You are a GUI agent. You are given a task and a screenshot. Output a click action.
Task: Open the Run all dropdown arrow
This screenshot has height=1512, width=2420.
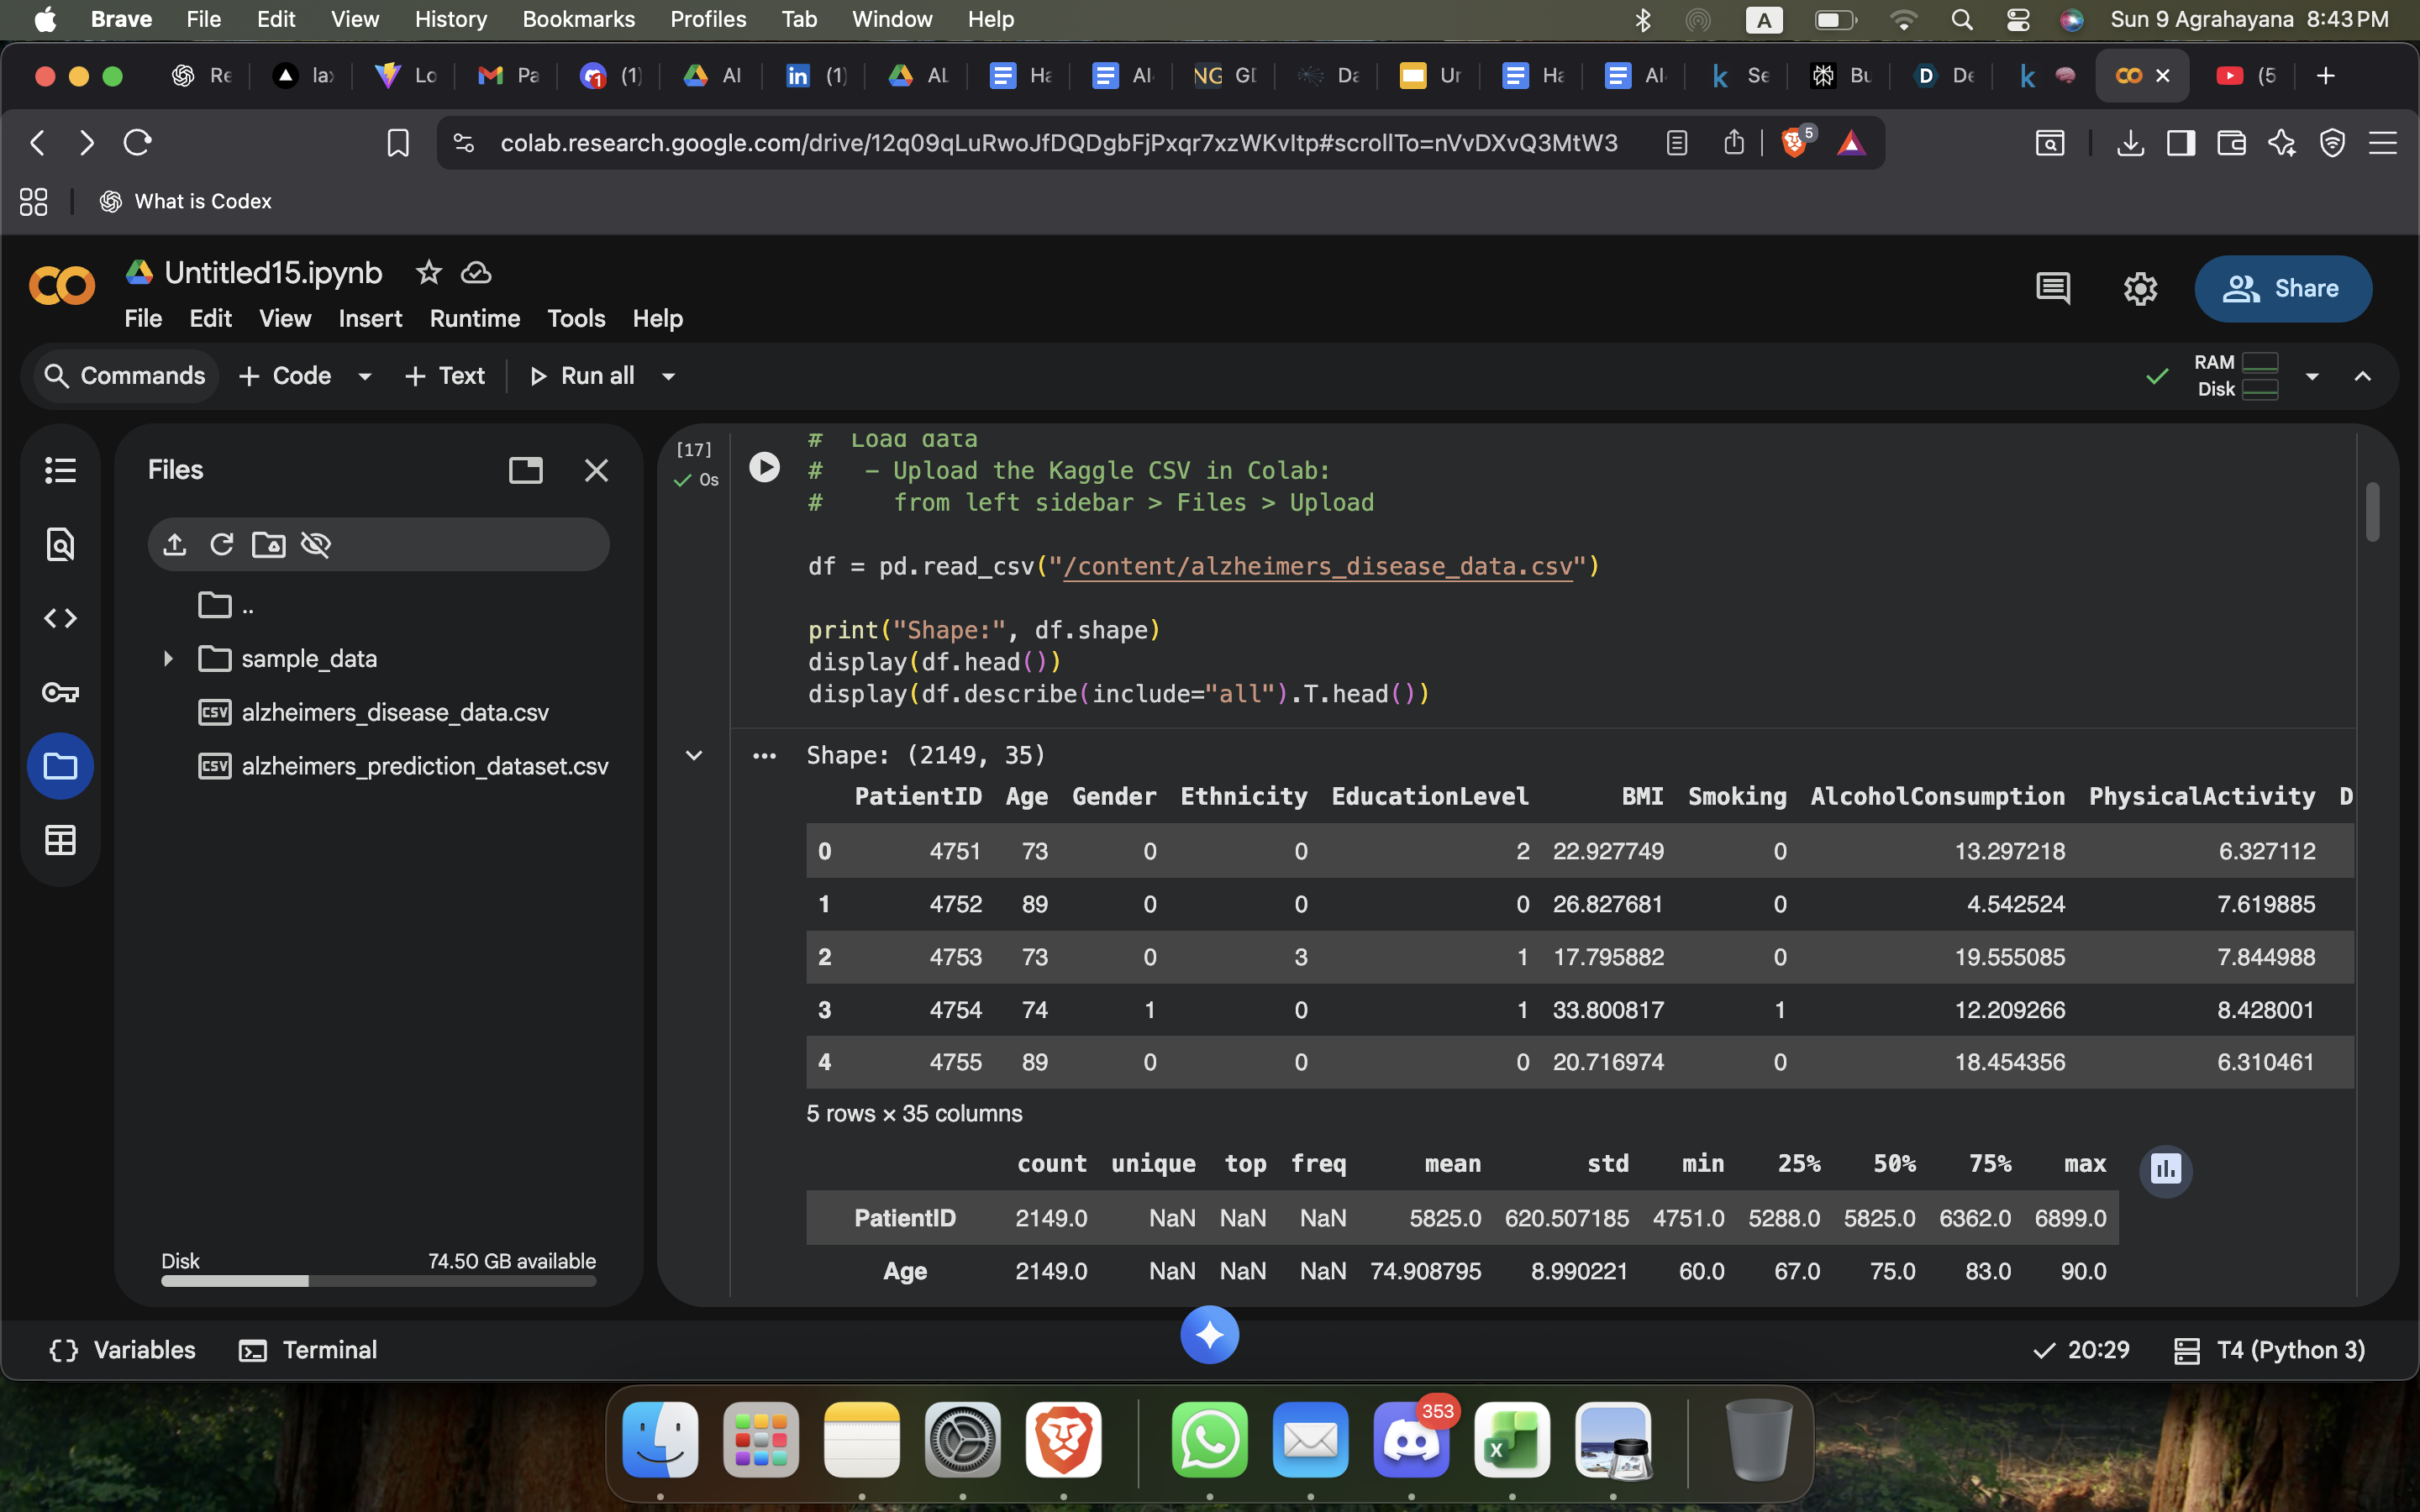click(x=669, y=377)
